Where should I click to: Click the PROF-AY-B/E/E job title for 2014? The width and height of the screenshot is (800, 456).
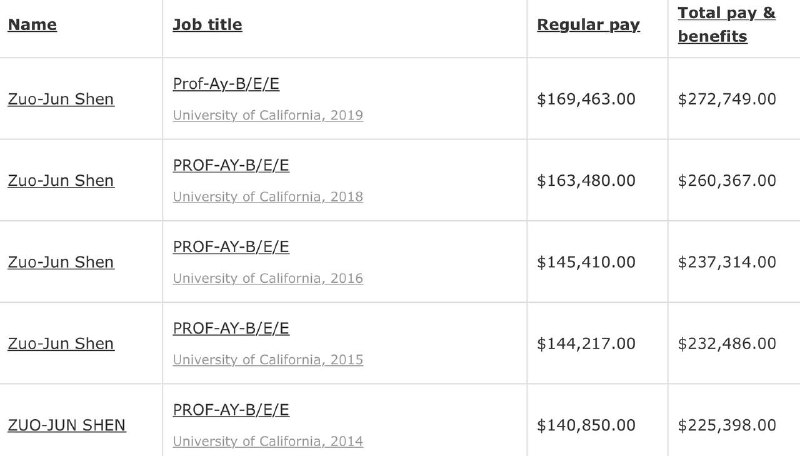point(231,410)
